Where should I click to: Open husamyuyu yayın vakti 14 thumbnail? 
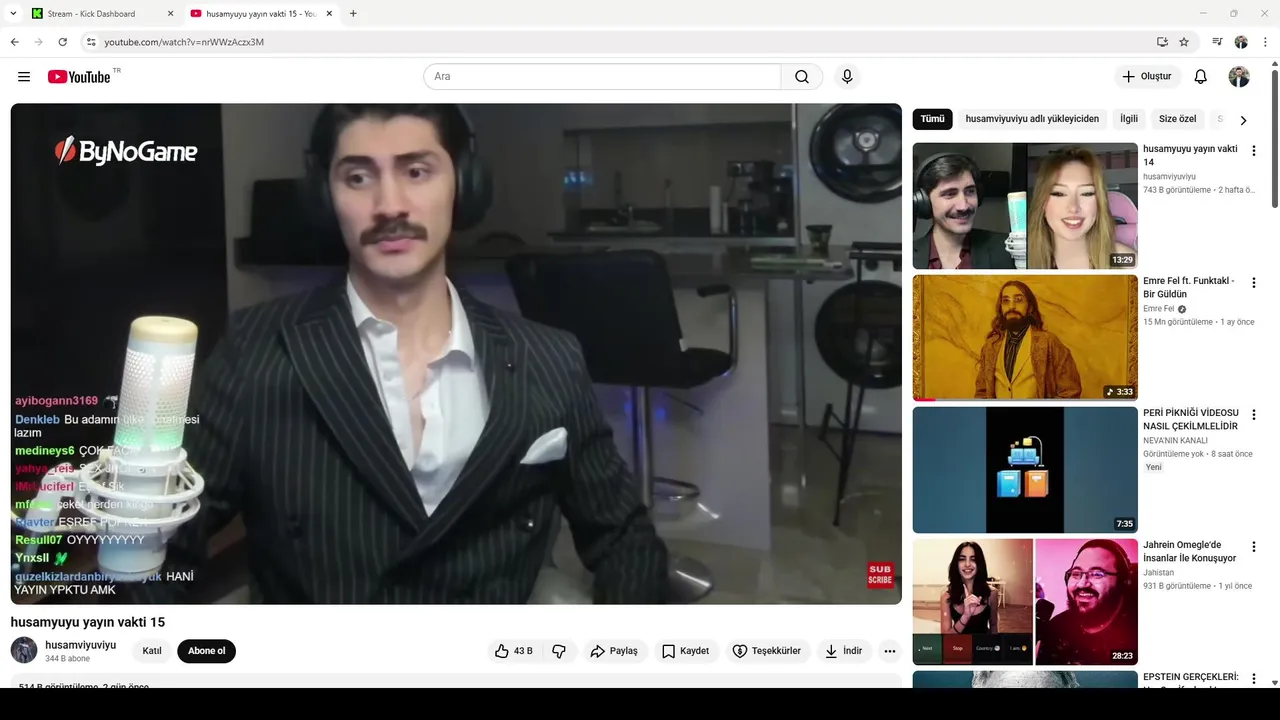click(1025, 206)
